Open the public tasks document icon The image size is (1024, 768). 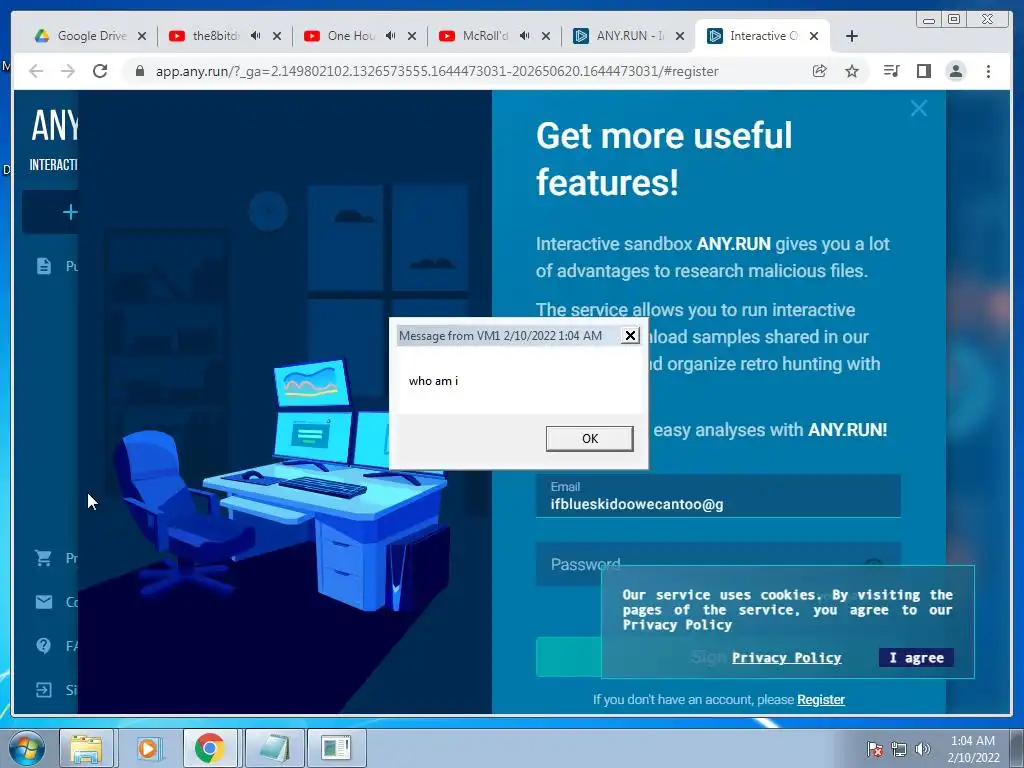point(44,266)
